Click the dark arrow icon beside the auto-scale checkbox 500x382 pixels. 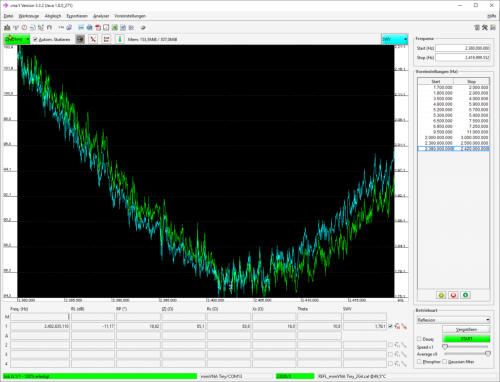coord(80,39)
